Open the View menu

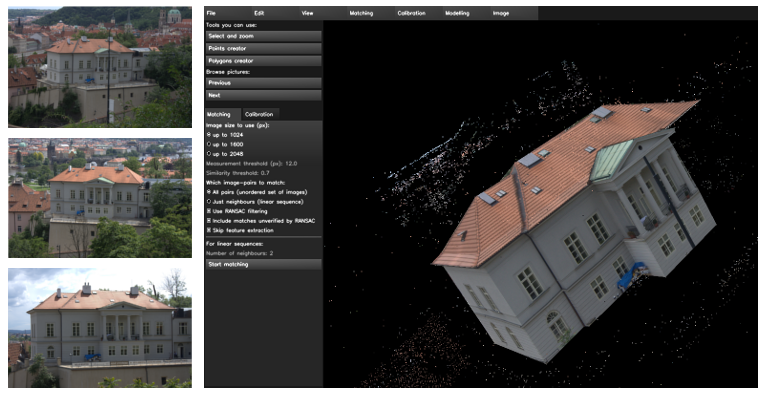[x=307, y=13]
